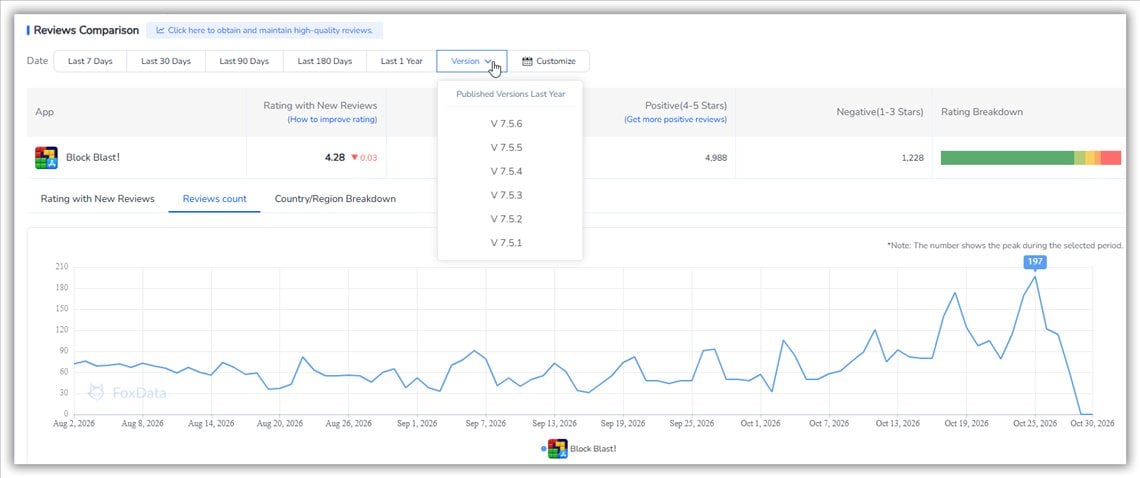Viewport: 1140px width, 478px height.
Task: Click the Negative(1-3 Stars) column header
Action: pos(880,112)
